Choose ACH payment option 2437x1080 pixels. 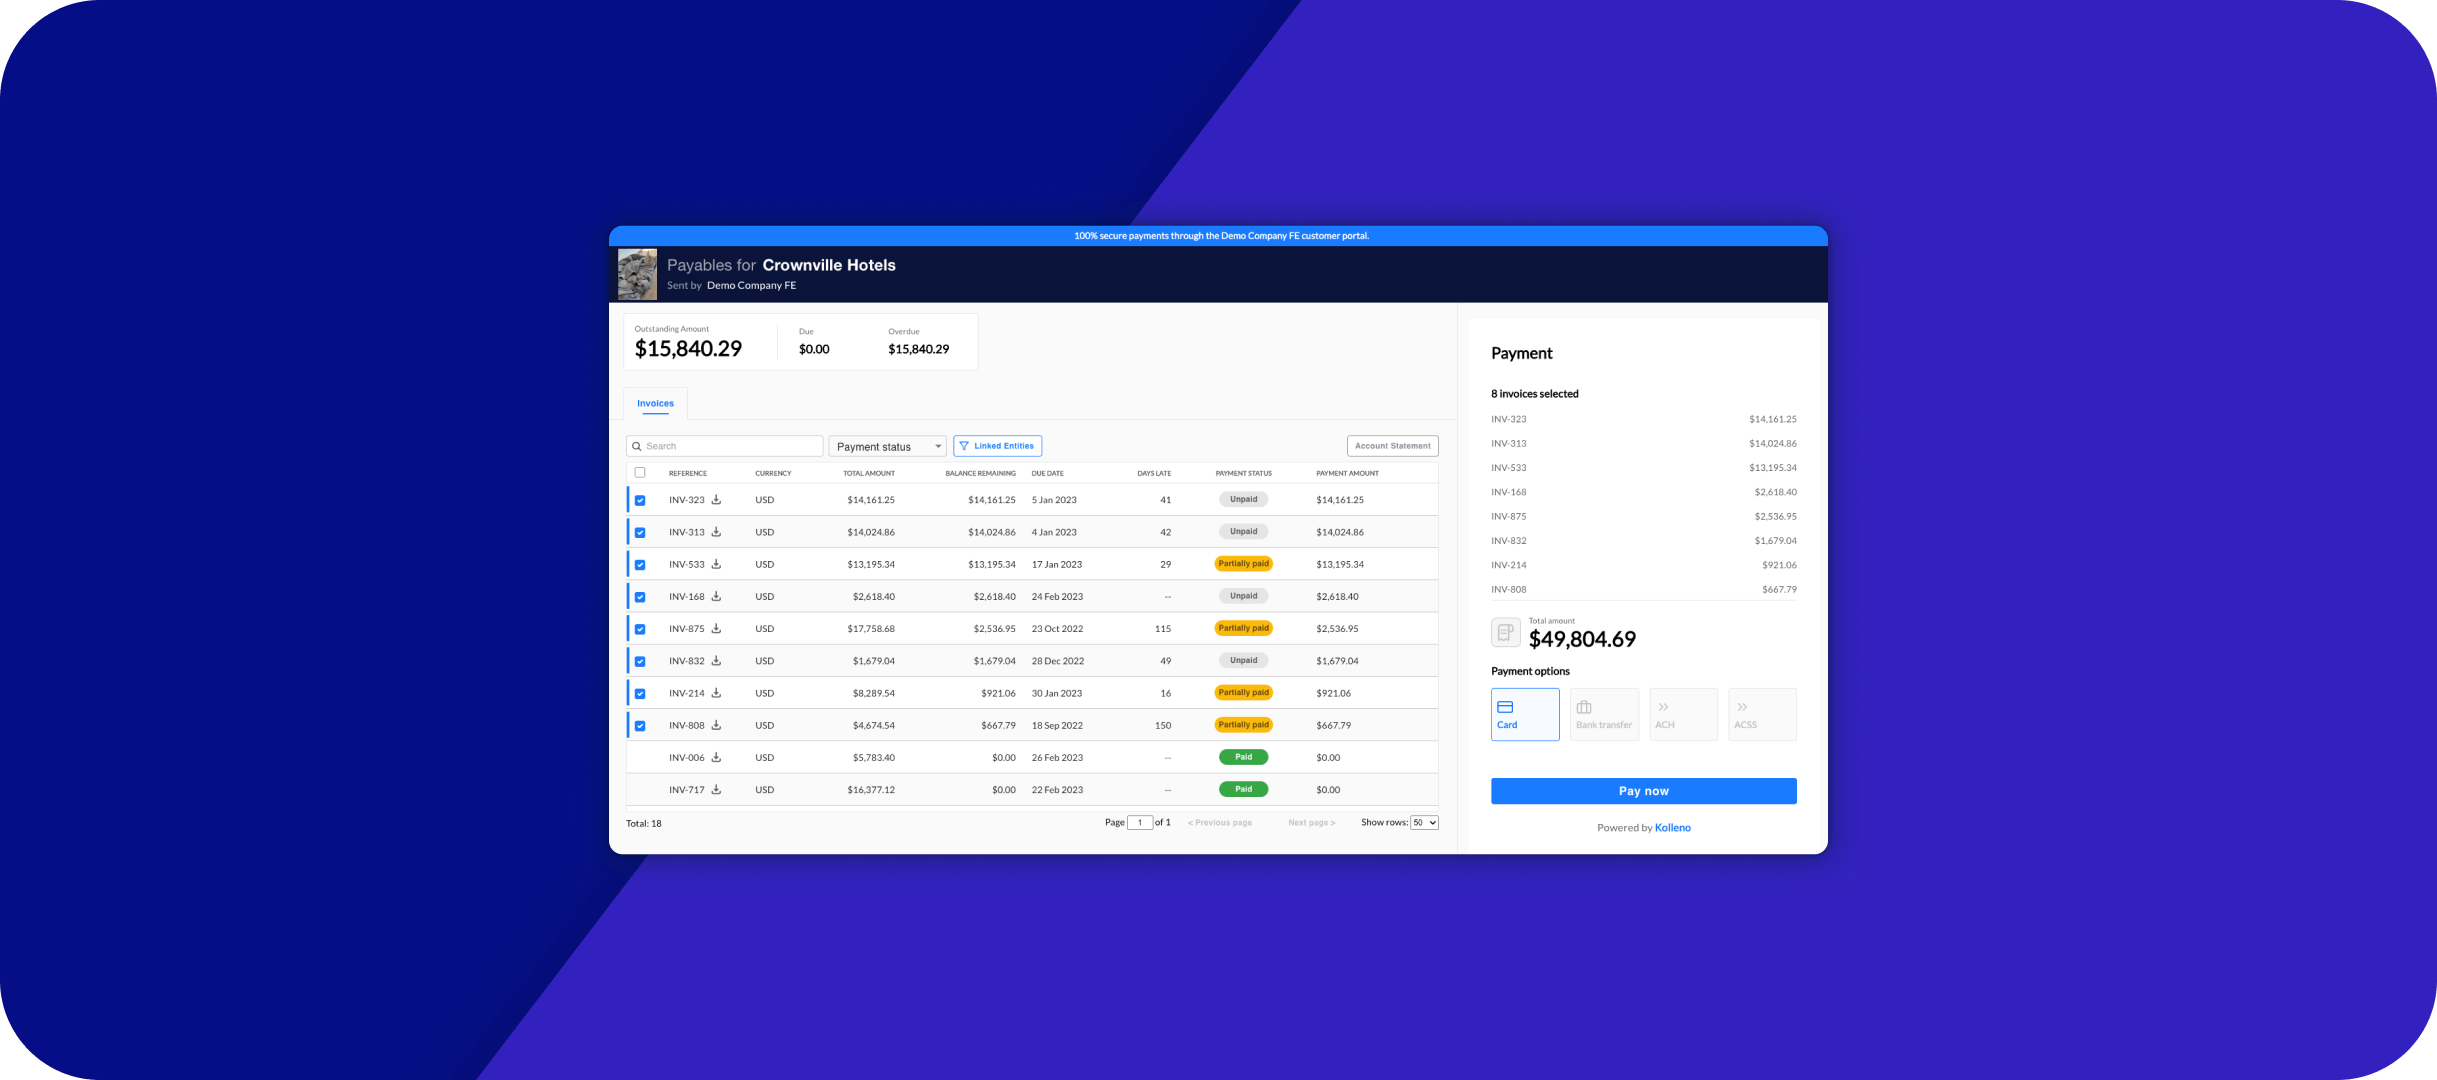pyautogui.click(x=1682, y=714)
